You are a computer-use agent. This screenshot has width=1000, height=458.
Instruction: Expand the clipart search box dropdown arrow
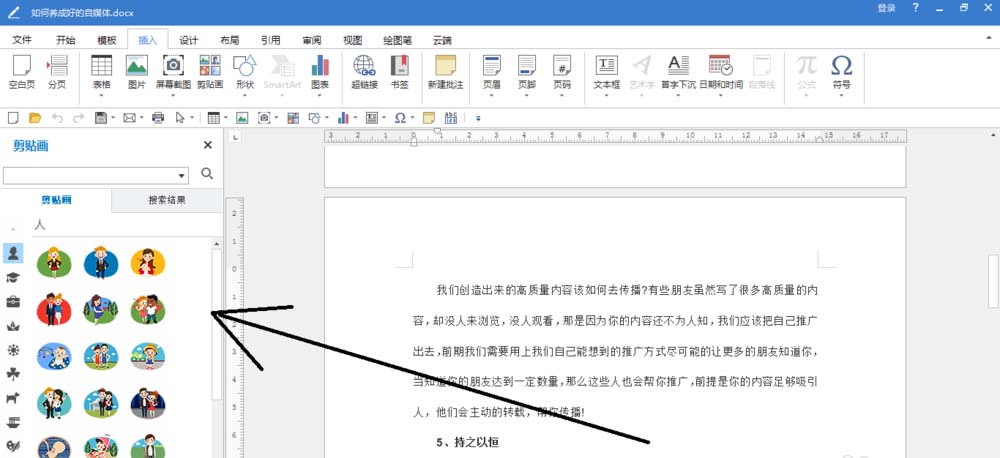pyautogui.click(x=182, y=175)
